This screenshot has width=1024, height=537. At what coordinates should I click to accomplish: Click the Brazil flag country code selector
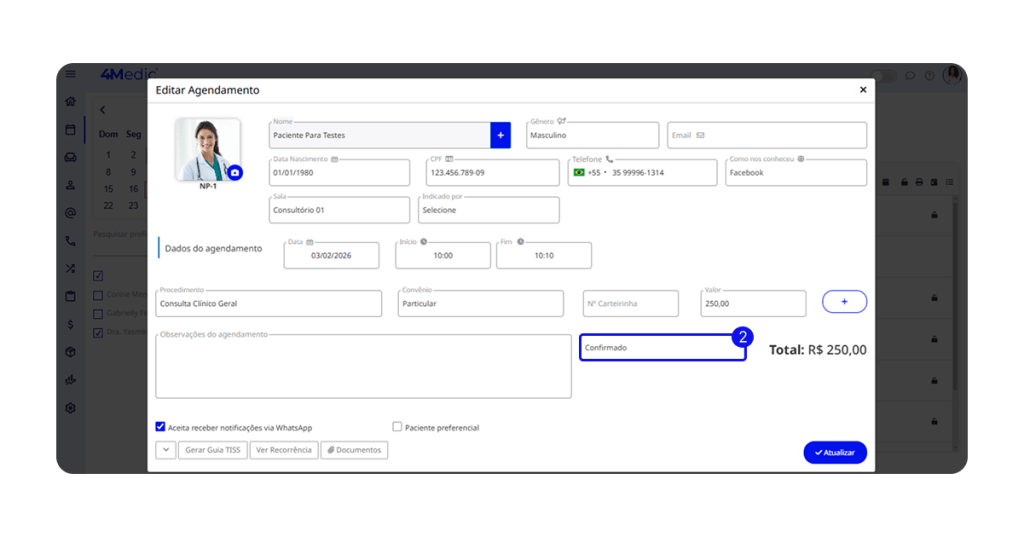(579, 173)
